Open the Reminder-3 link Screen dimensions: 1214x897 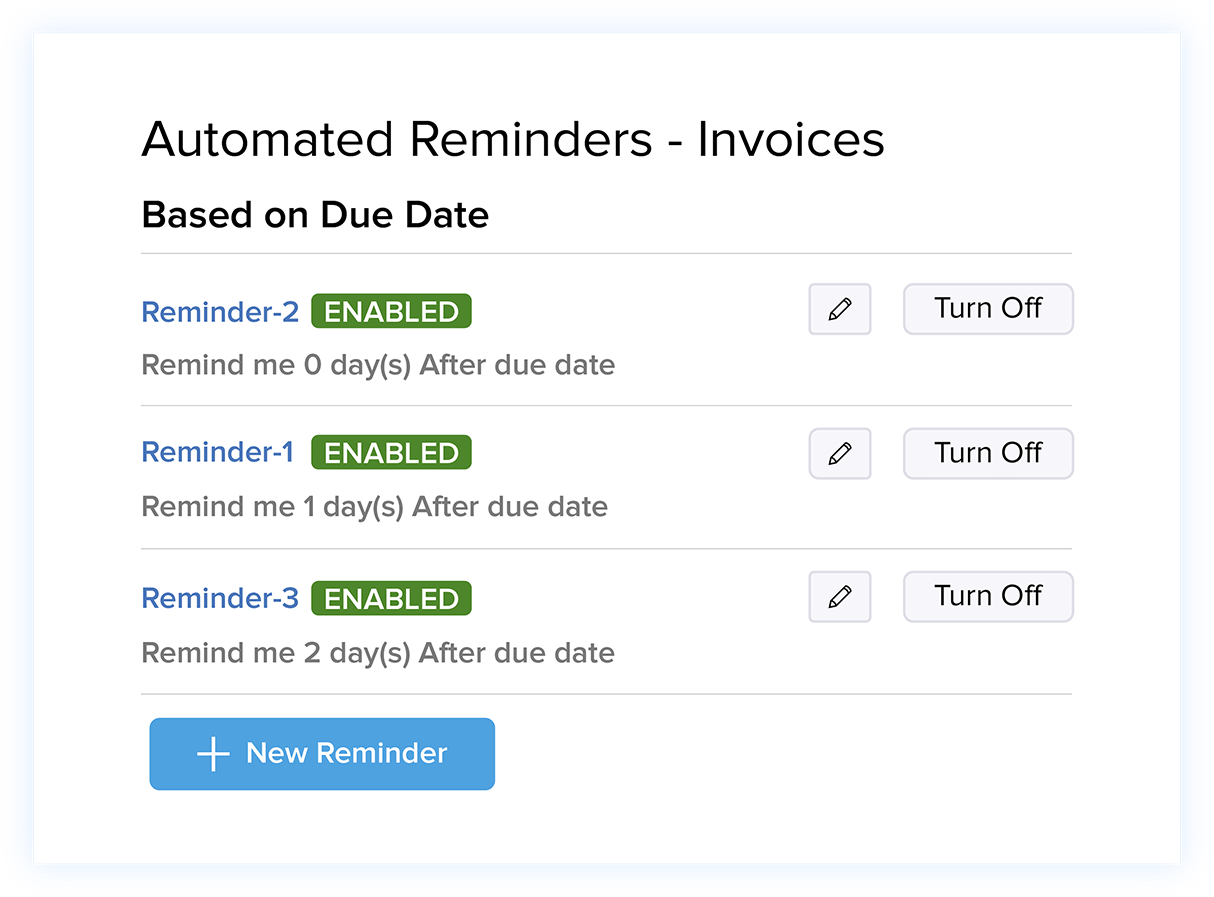point(219,598)
